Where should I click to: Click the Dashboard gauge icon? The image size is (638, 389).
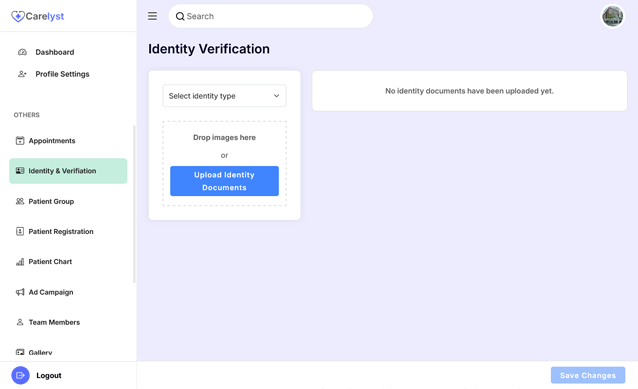22,52
